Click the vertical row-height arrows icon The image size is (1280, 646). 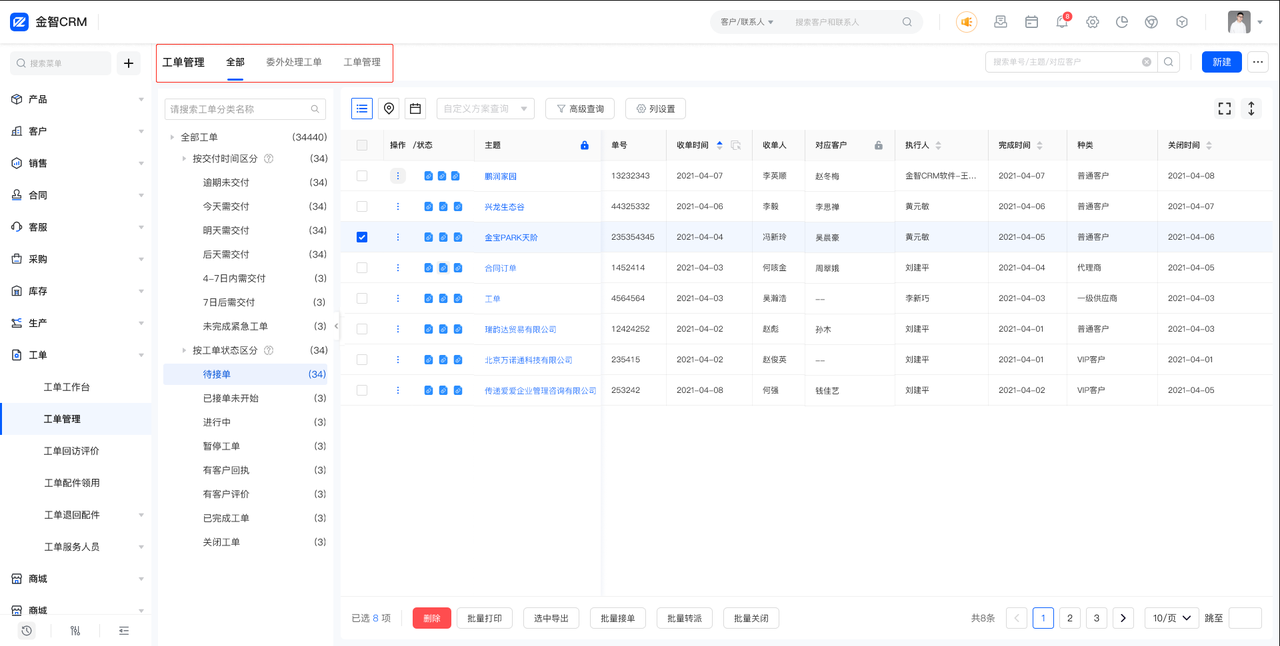1251,109
